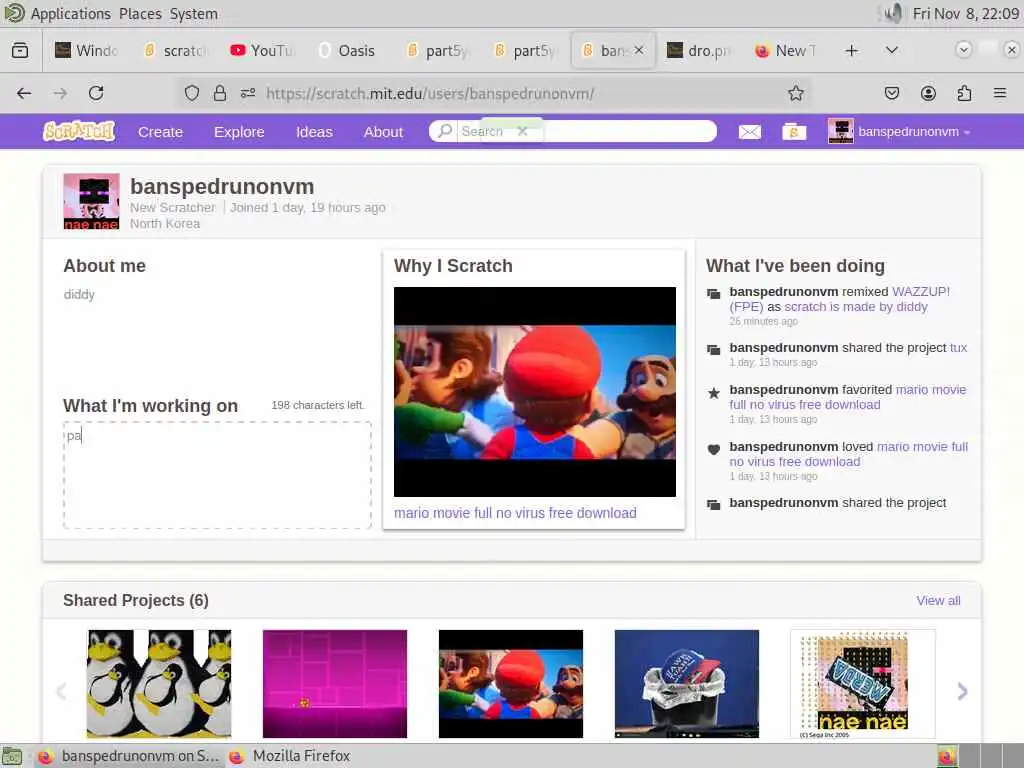1024x768 pixels.
Task: Open the scratch is made by diddy link
Action: pyautogui.click(x=856, y=306)
